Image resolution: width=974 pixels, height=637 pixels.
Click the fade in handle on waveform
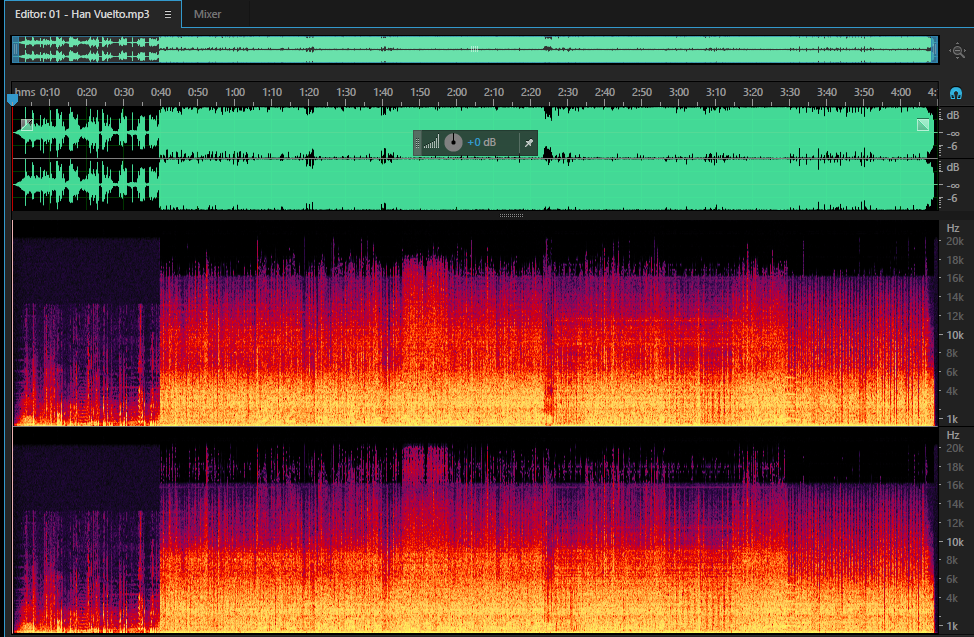(27, 124)
